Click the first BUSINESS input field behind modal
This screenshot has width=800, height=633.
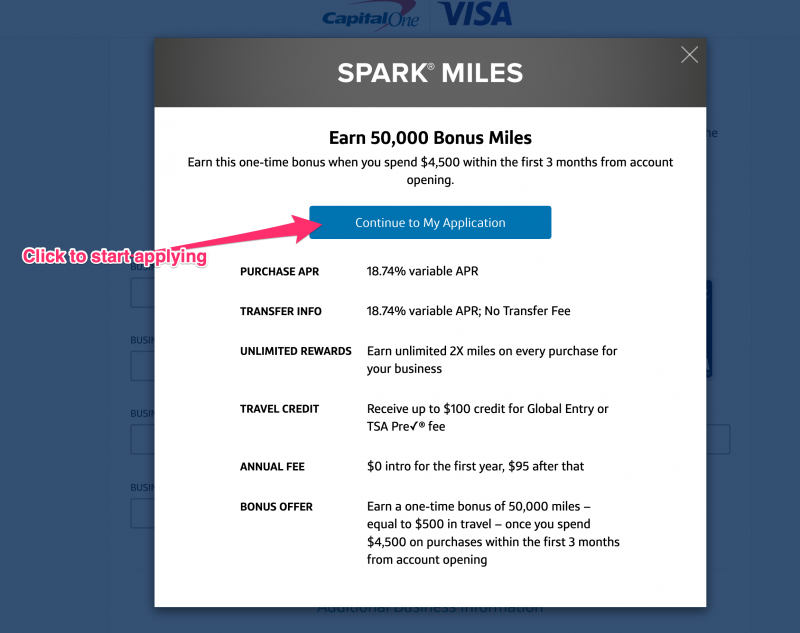coord(140,292)
